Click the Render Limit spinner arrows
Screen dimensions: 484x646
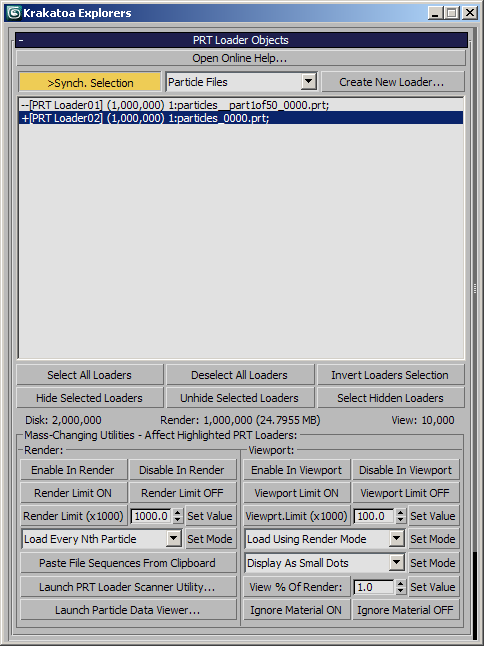[178, 516]
